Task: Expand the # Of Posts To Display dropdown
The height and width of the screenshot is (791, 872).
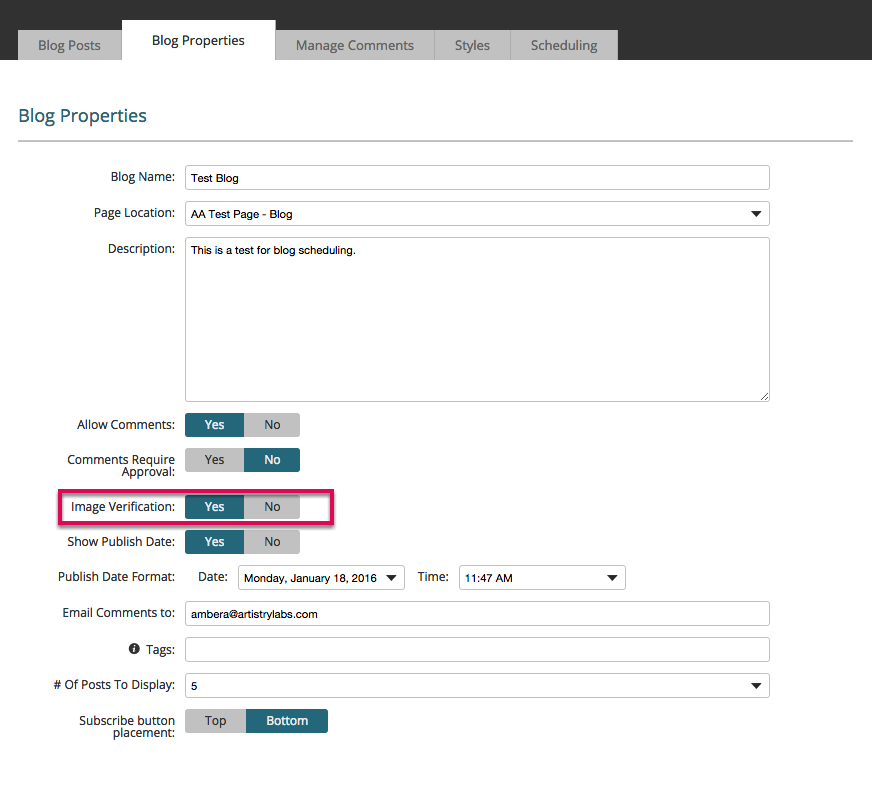Action: [x=477, y=685]
